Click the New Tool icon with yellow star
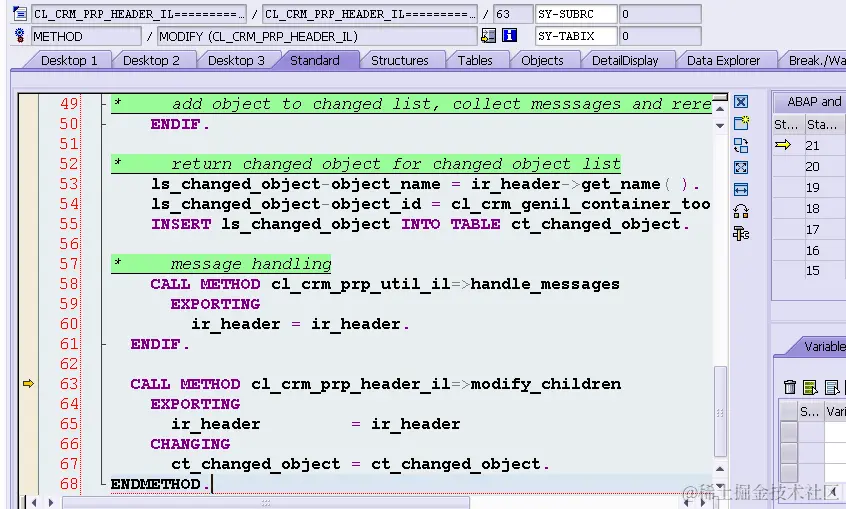Screen dimensions: 846x509 click(x=741, y=123)
